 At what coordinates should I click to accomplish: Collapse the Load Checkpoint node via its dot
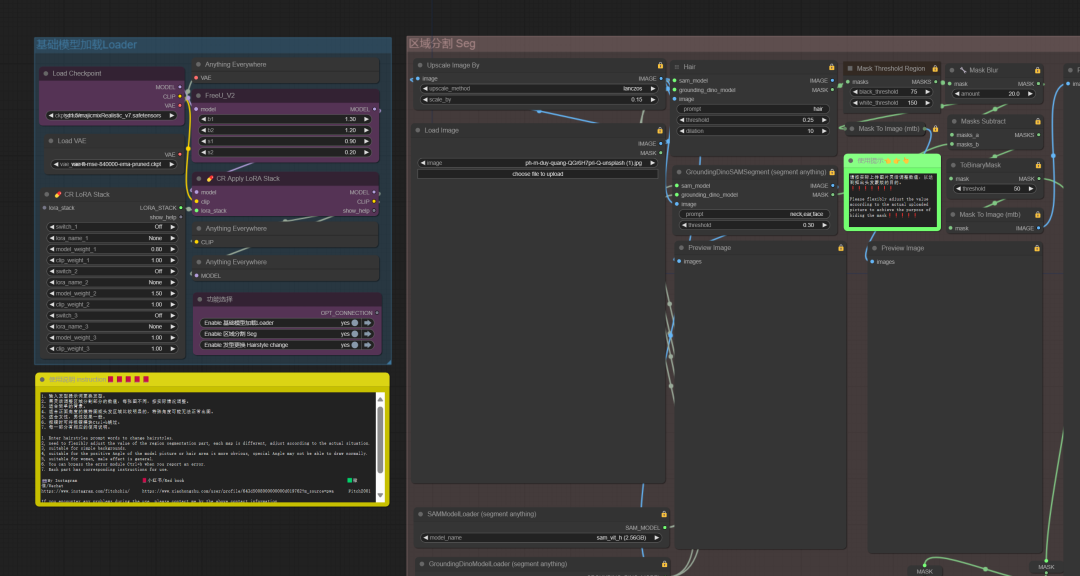(x=46, y=73)
